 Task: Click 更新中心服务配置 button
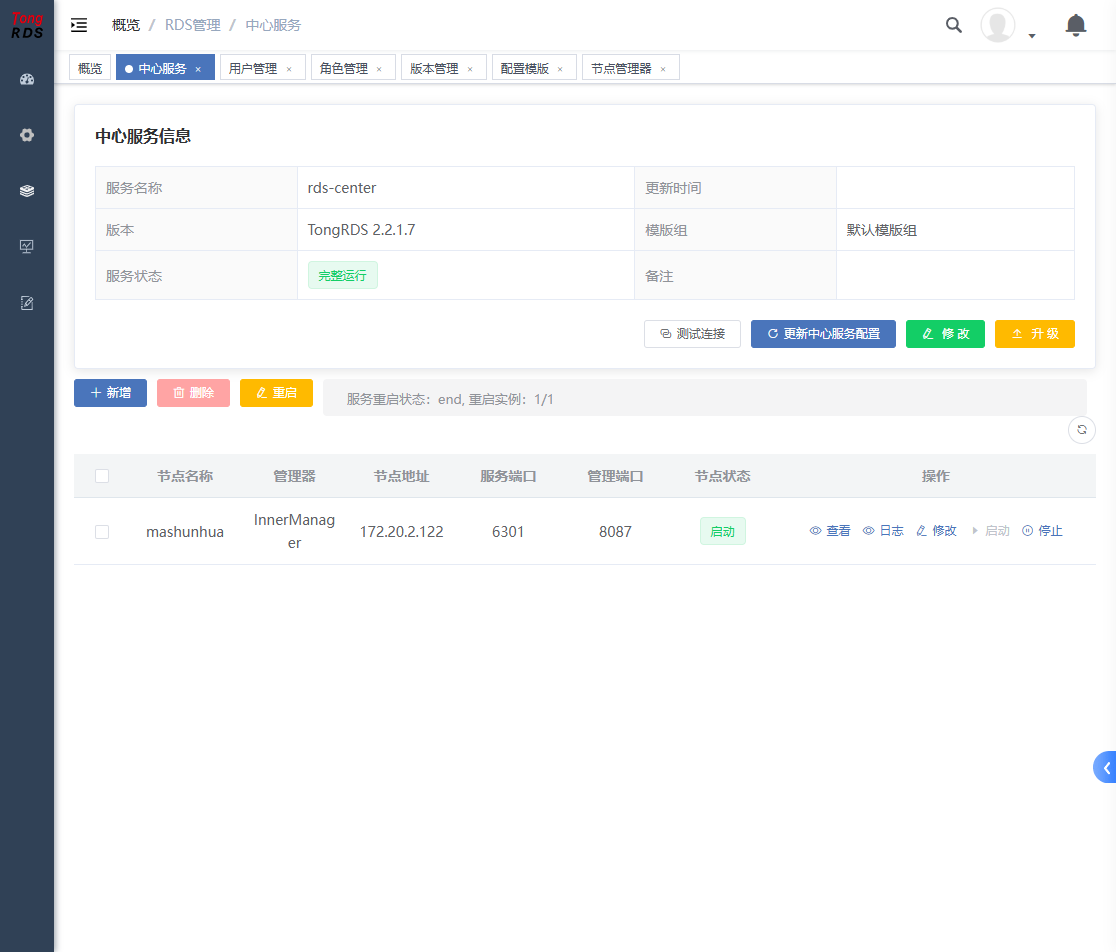(823, 334)
